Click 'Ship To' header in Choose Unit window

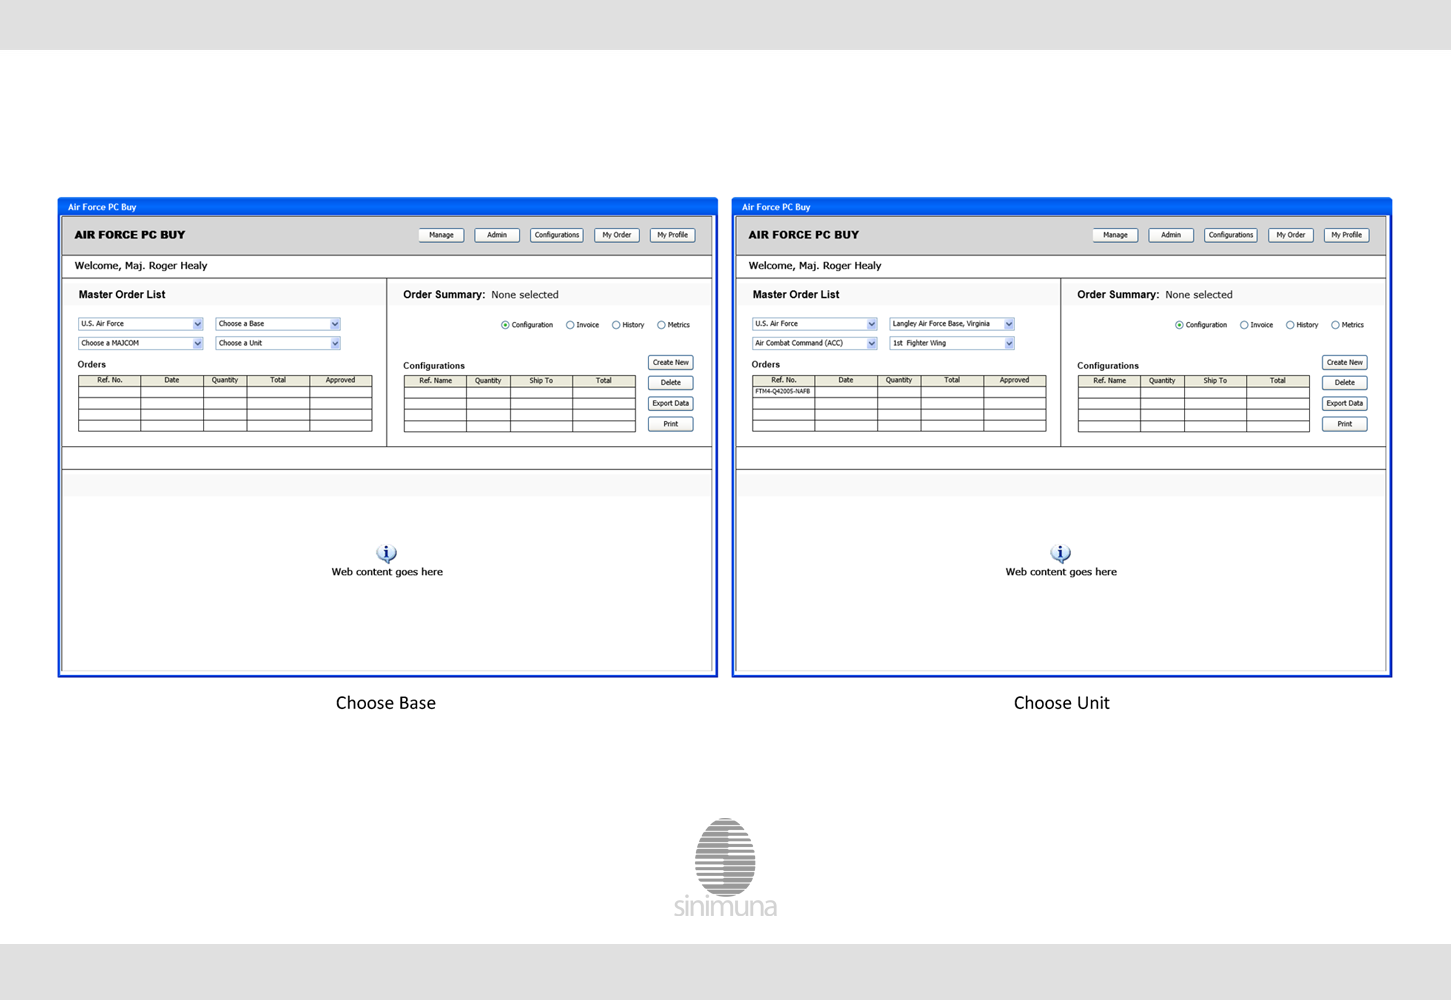(x=1215, y=381)
